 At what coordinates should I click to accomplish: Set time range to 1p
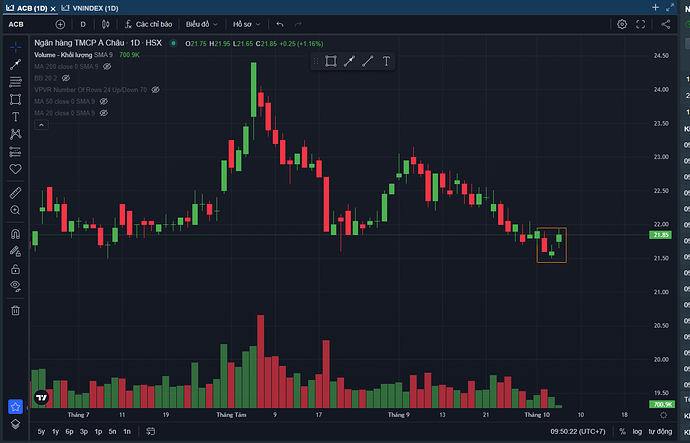click(98, 432)
